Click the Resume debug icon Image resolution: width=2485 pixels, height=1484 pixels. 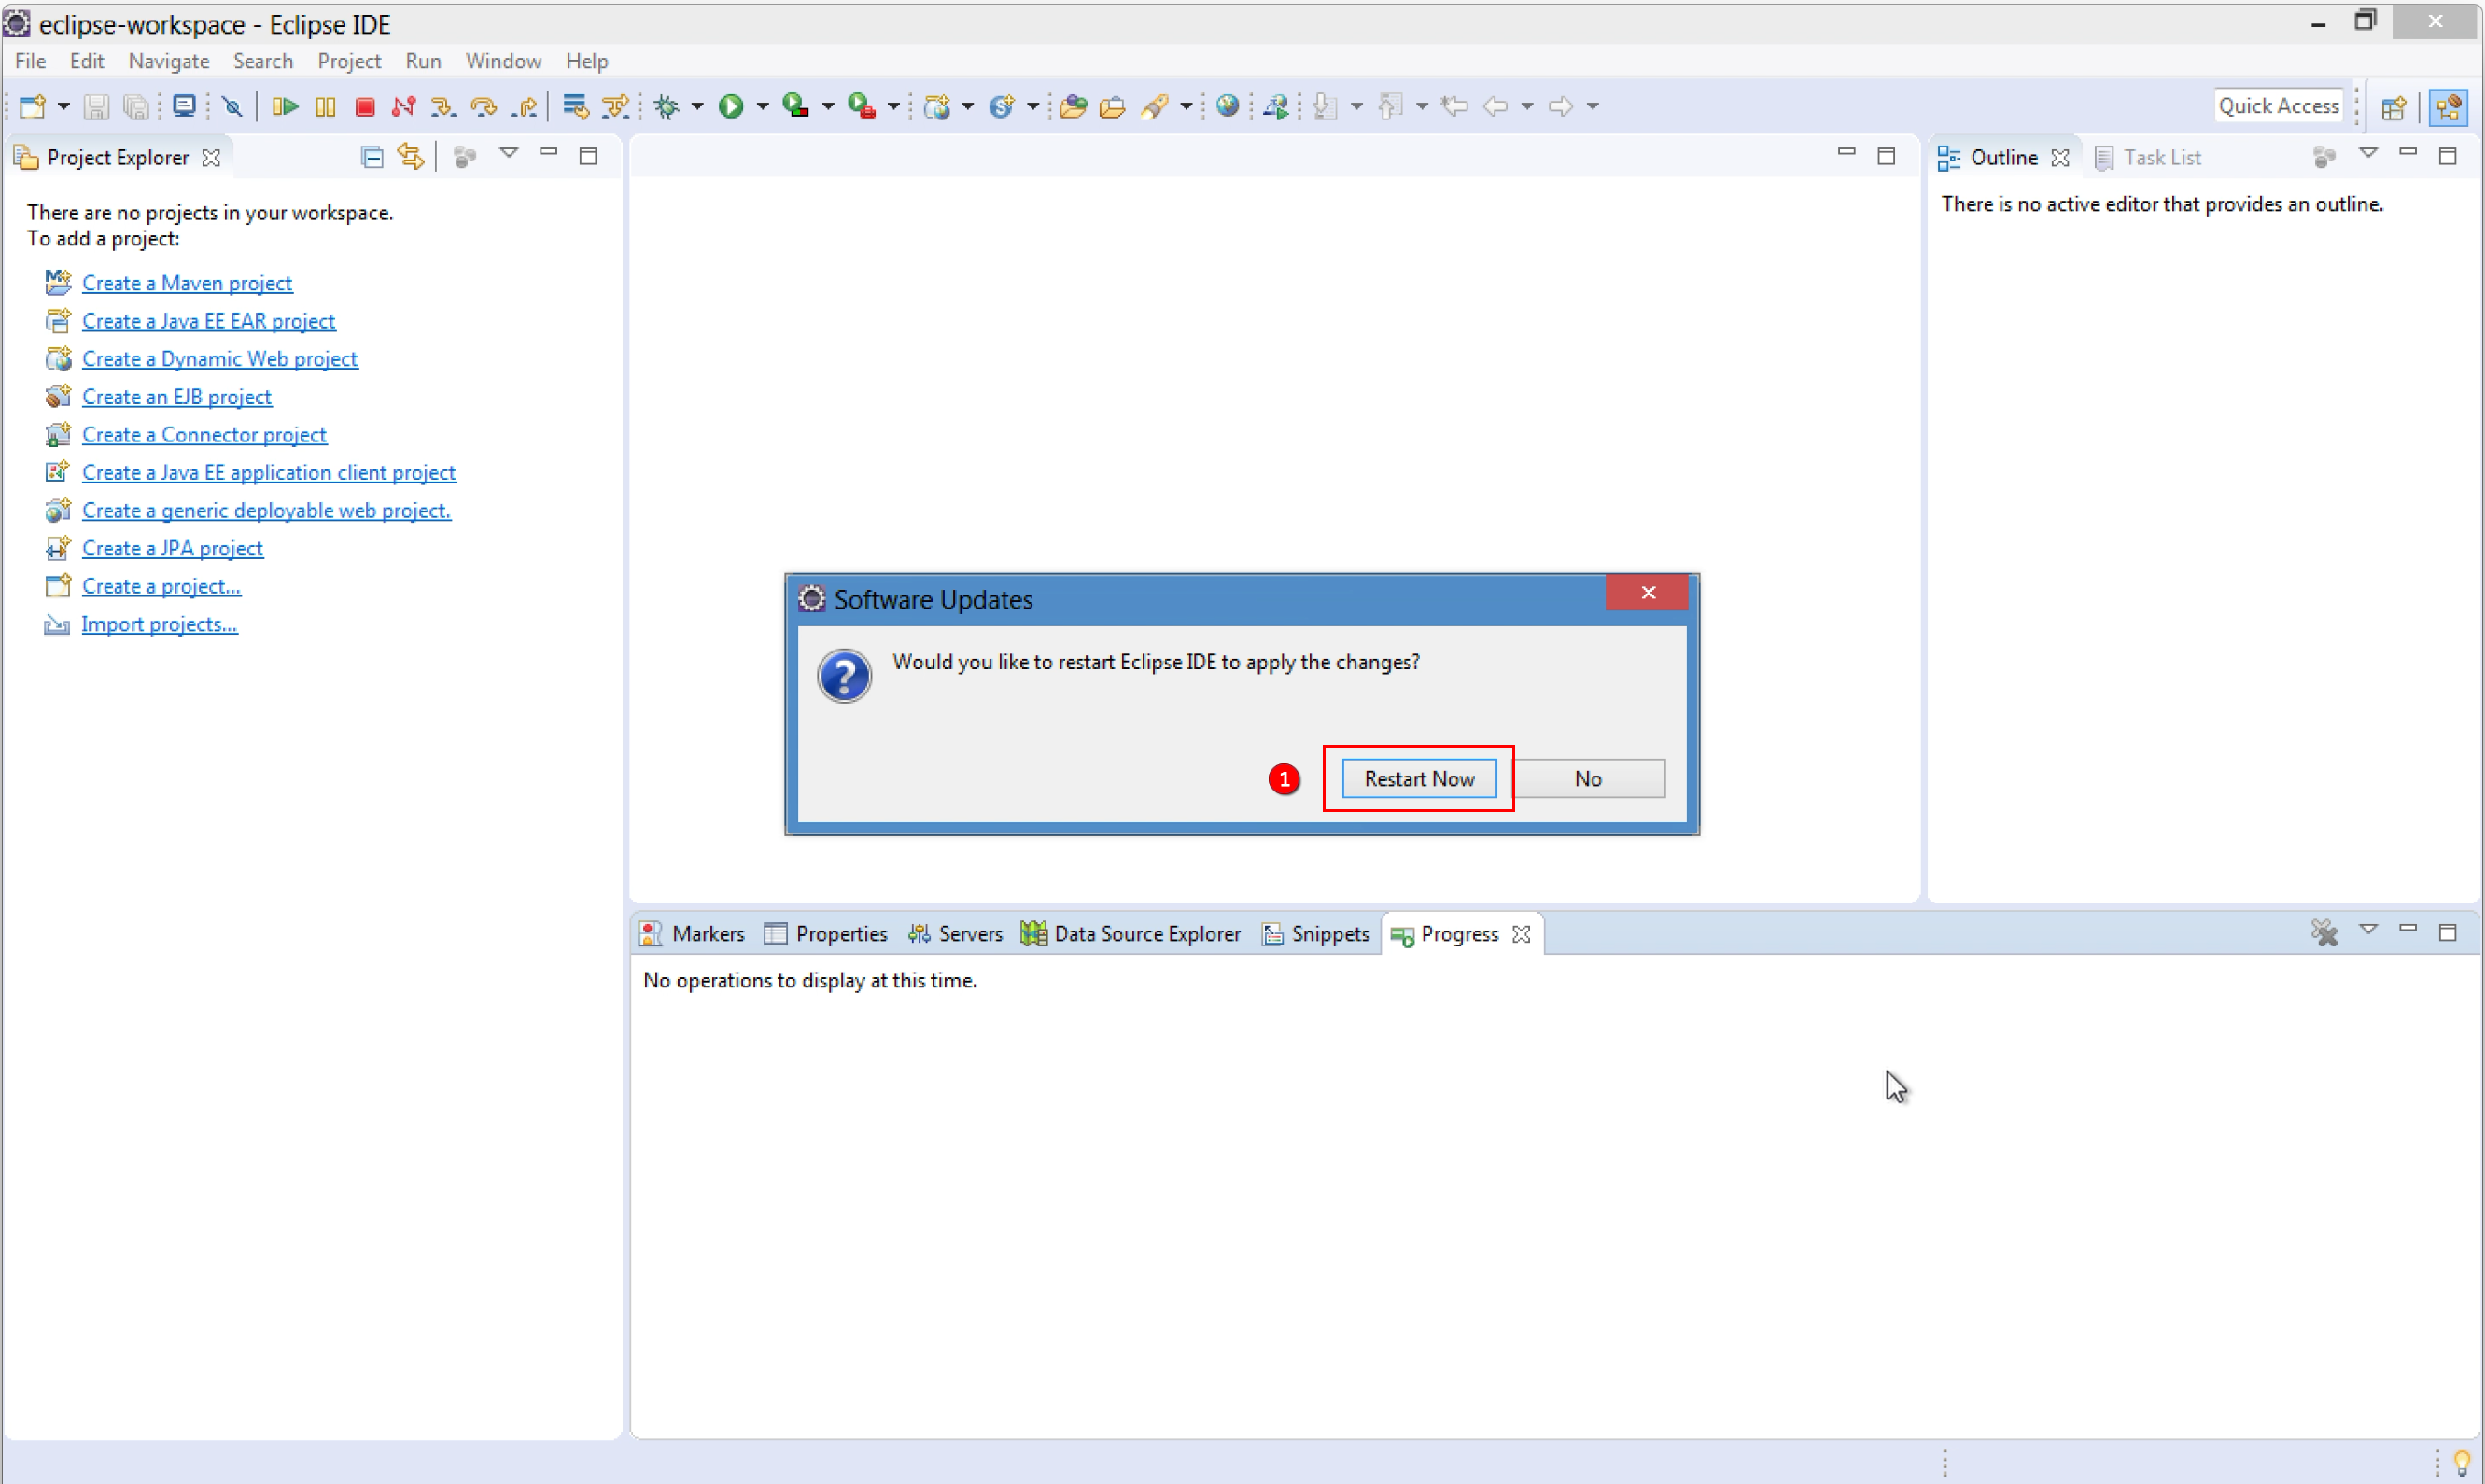(x=285, y=106)
